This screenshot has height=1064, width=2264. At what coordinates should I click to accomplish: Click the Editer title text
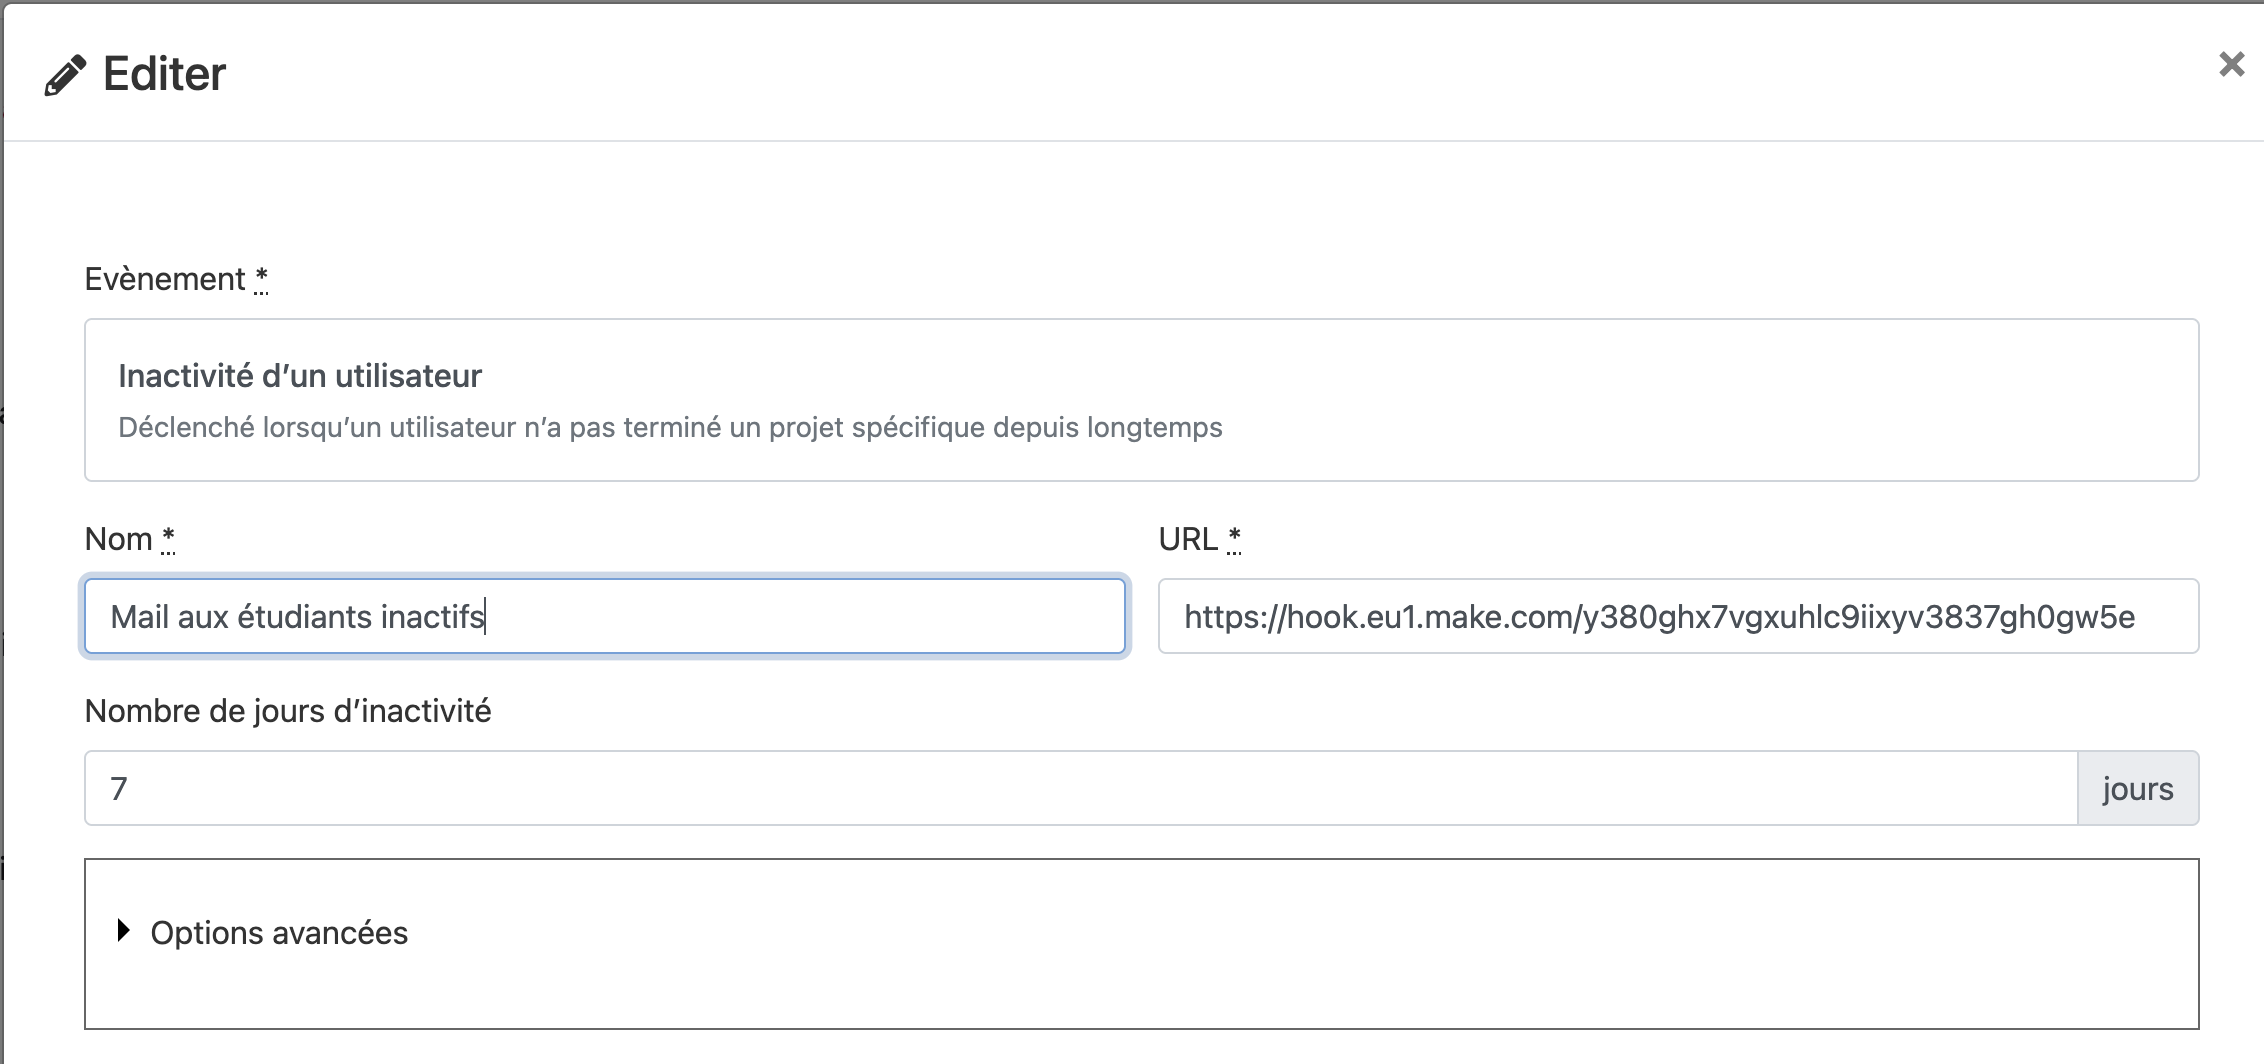pos(163,72)
